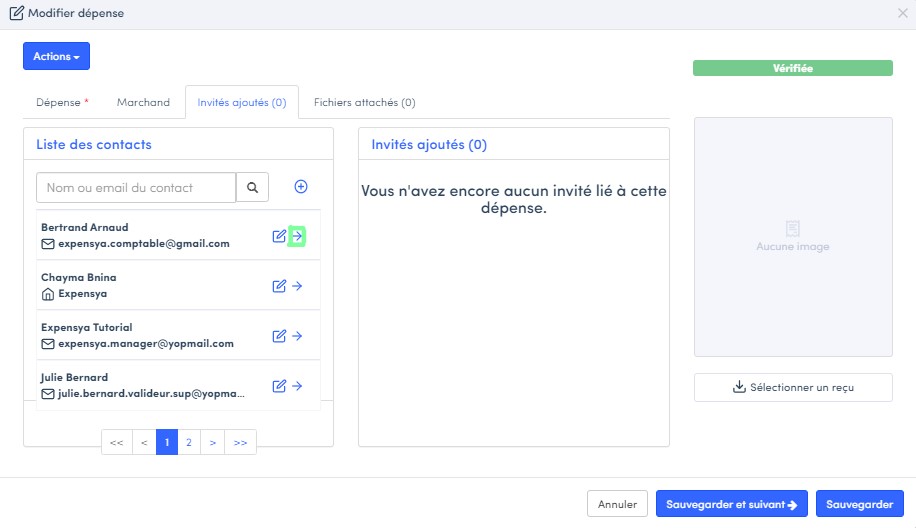This screenshot has width=916, height=528.
Task: Add Chayma Bnina as guest with arrow icon
Action: (x=297, y=286)
